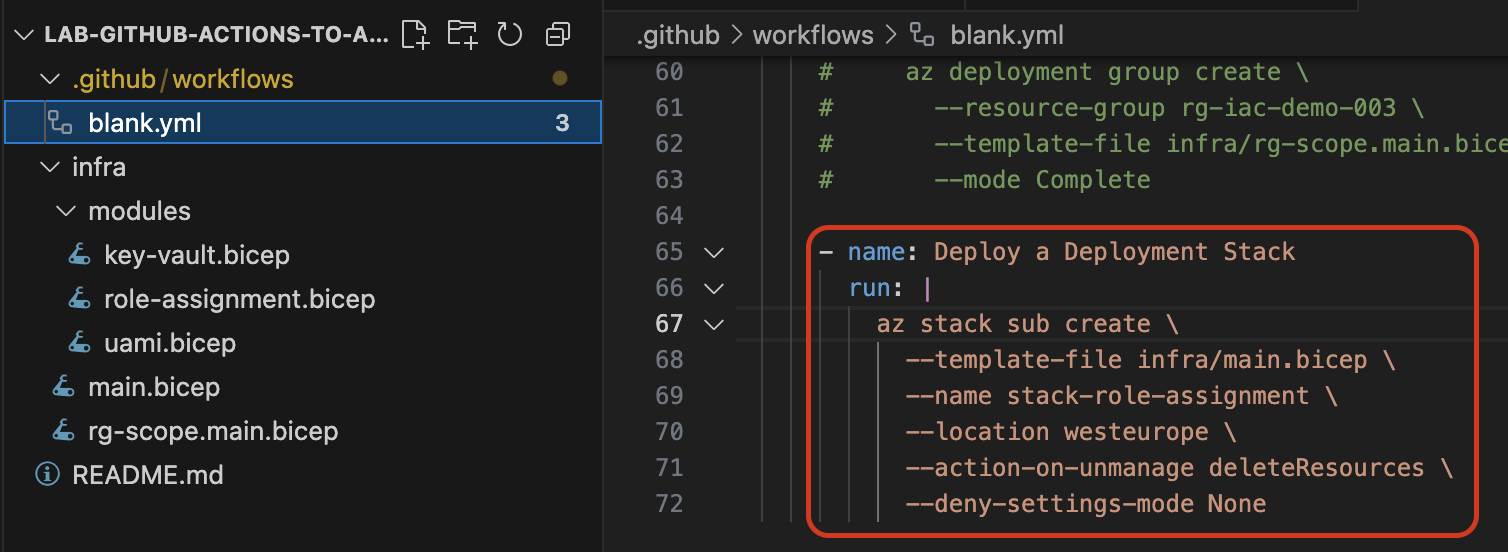The width and height of the screenshot is (1508, 552).
Task: Click the uami.bicep file icon
Action: coord(80,343)
